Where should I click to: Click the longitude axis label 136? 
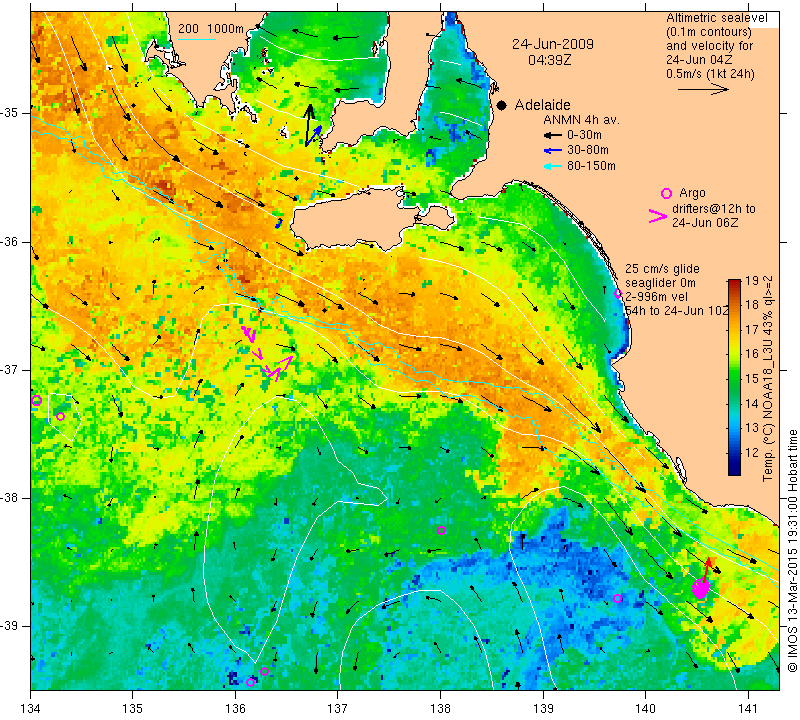point(235,709)
